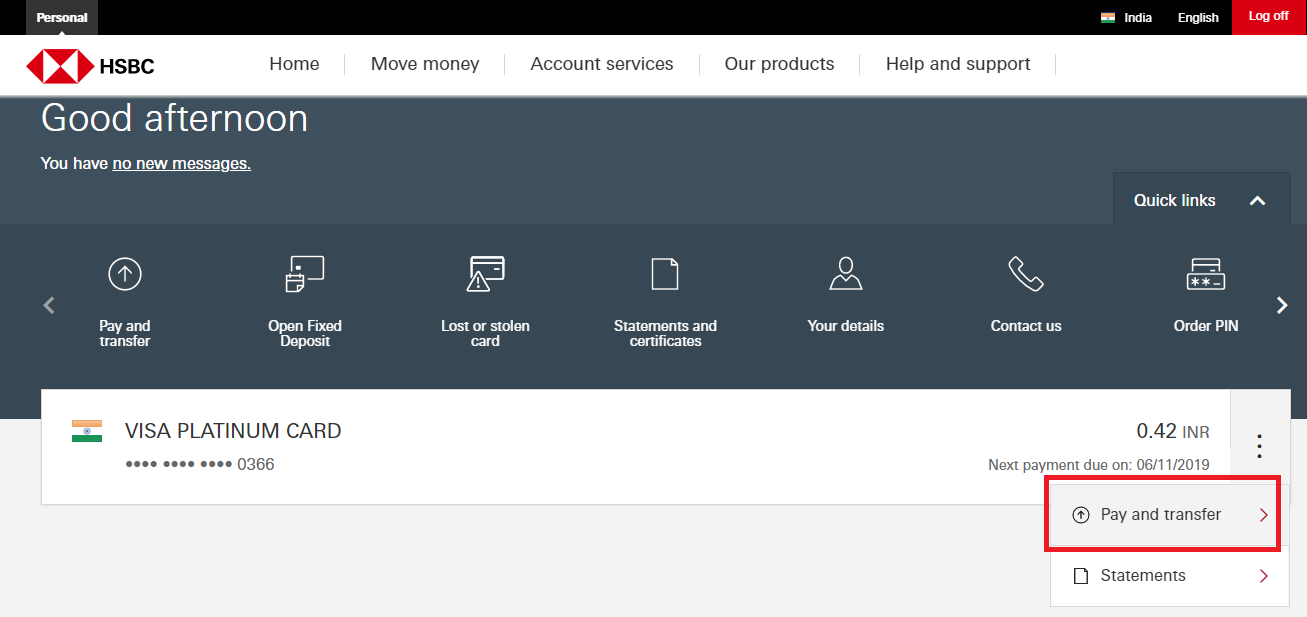Click India flag icon in top bar
This screenshot has height=617, width=1307.
point(1108,17)
